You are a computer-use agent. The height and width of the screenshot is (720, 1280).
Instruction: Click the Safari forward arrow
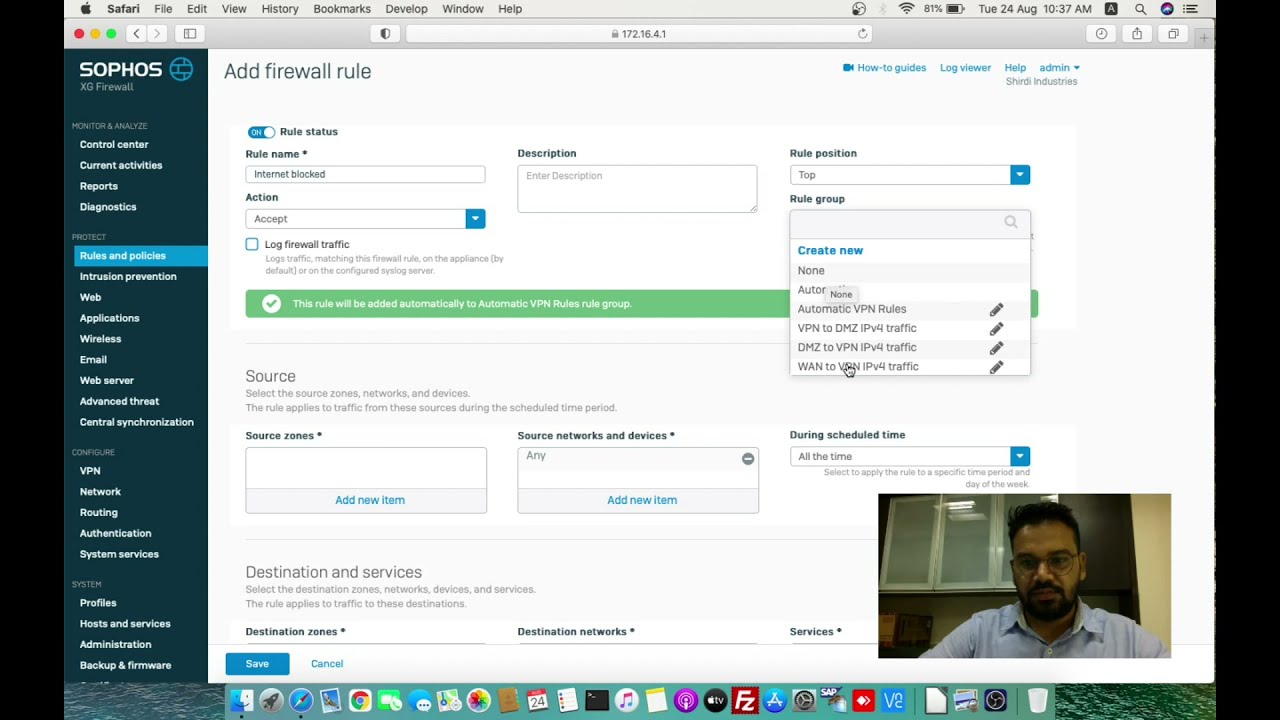(x=157, y=34)
